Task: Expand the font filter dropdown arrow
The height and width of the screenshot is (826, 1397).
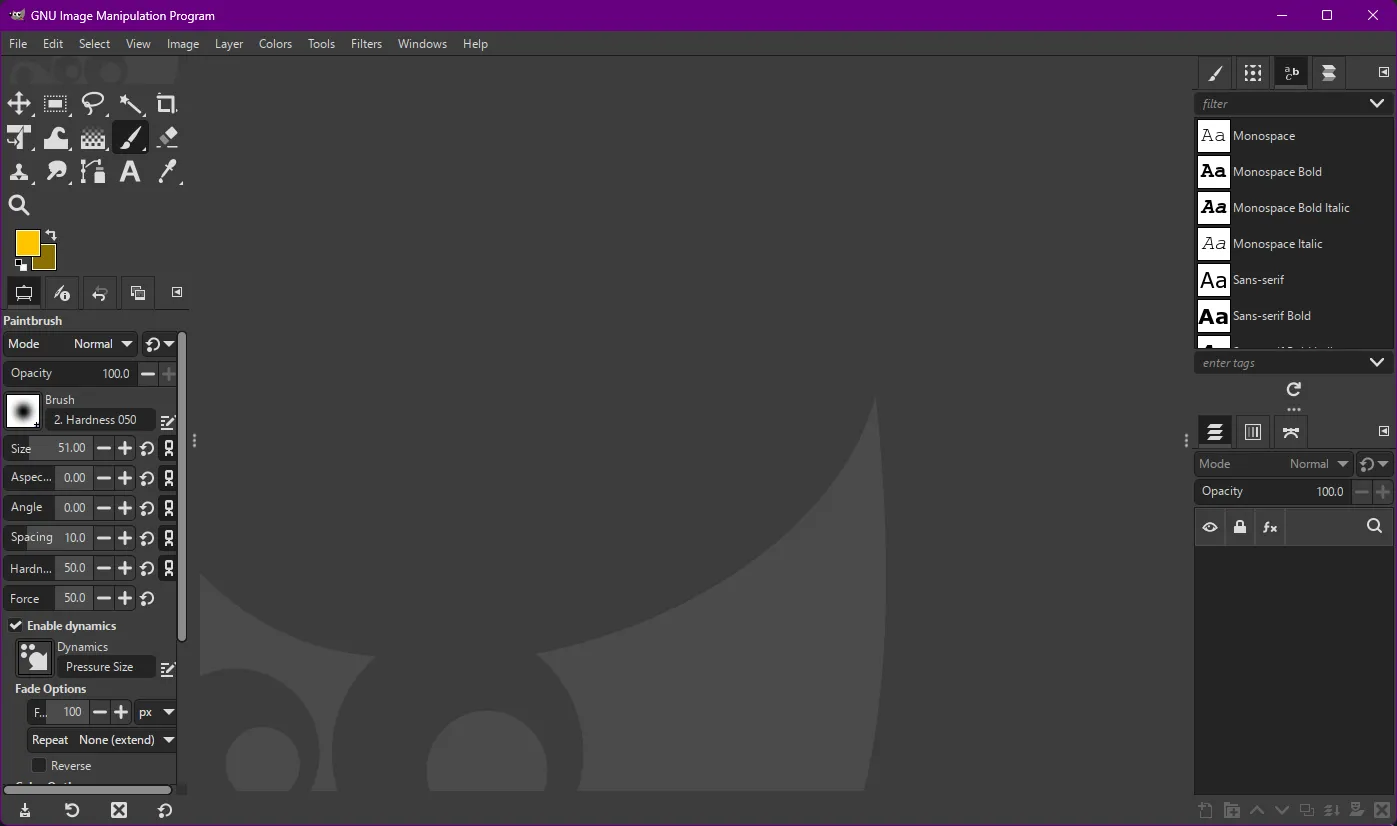Action: [x=1377, y=104]
